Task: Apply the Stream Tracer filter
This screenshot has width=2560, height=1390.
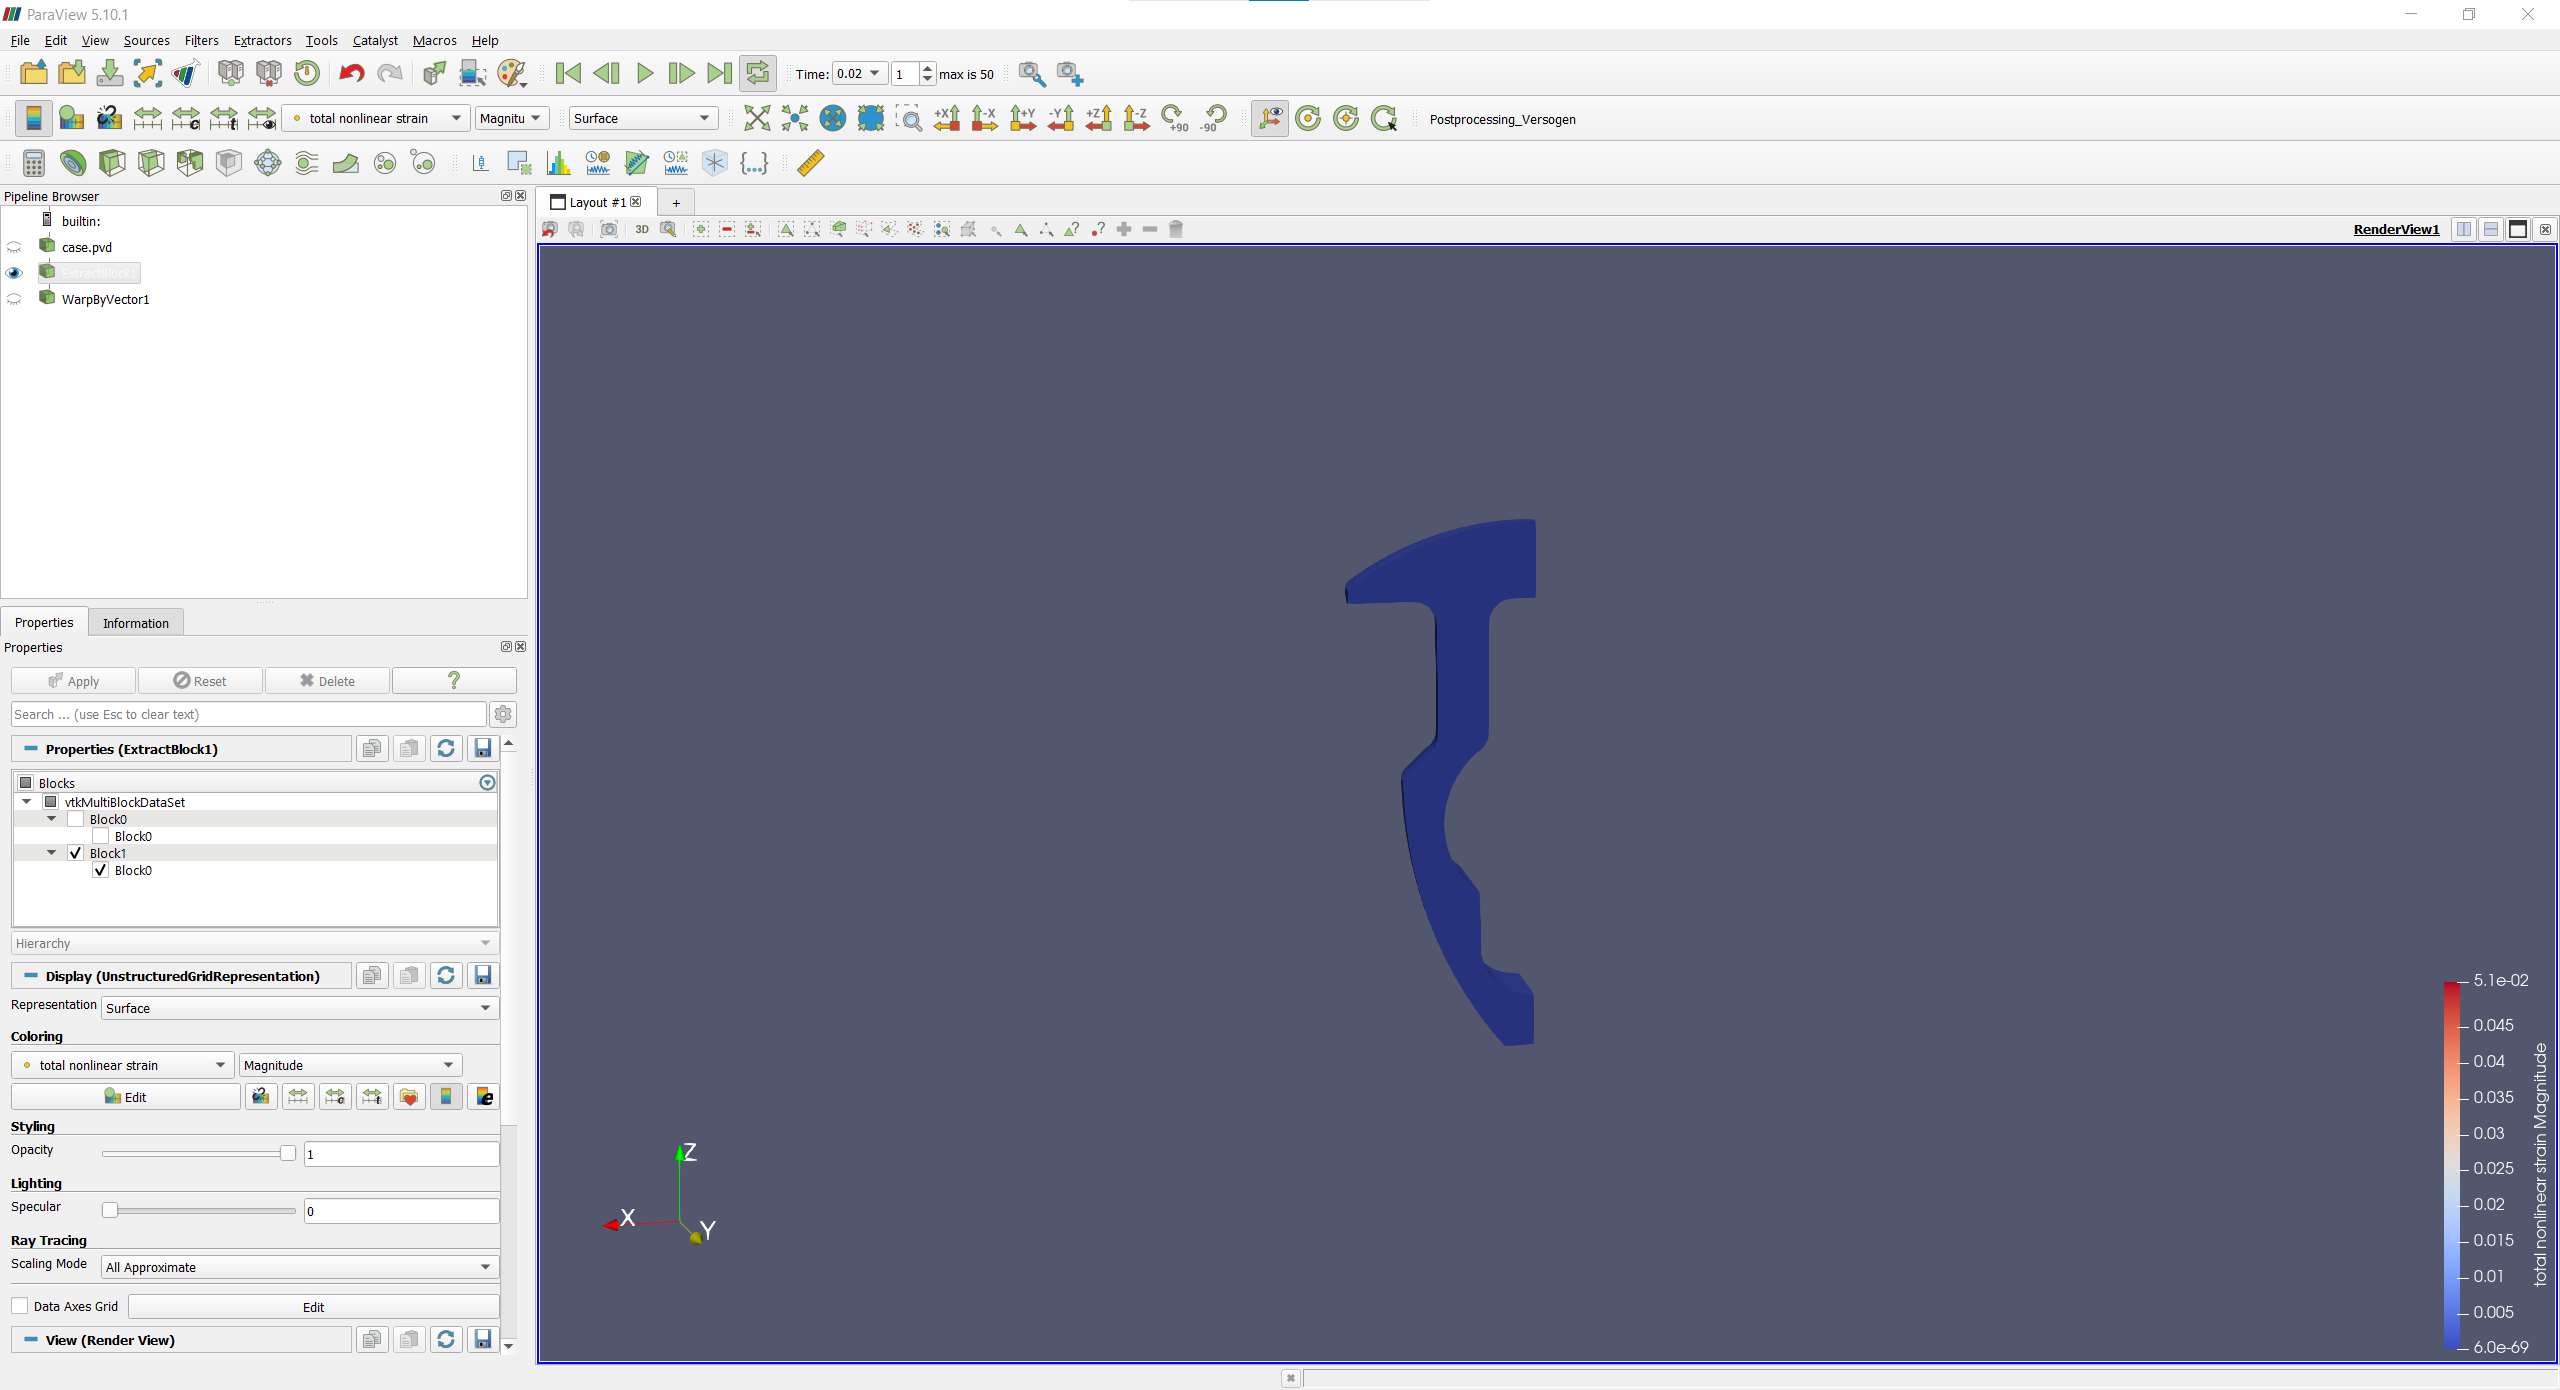Action: click(306, 163)
